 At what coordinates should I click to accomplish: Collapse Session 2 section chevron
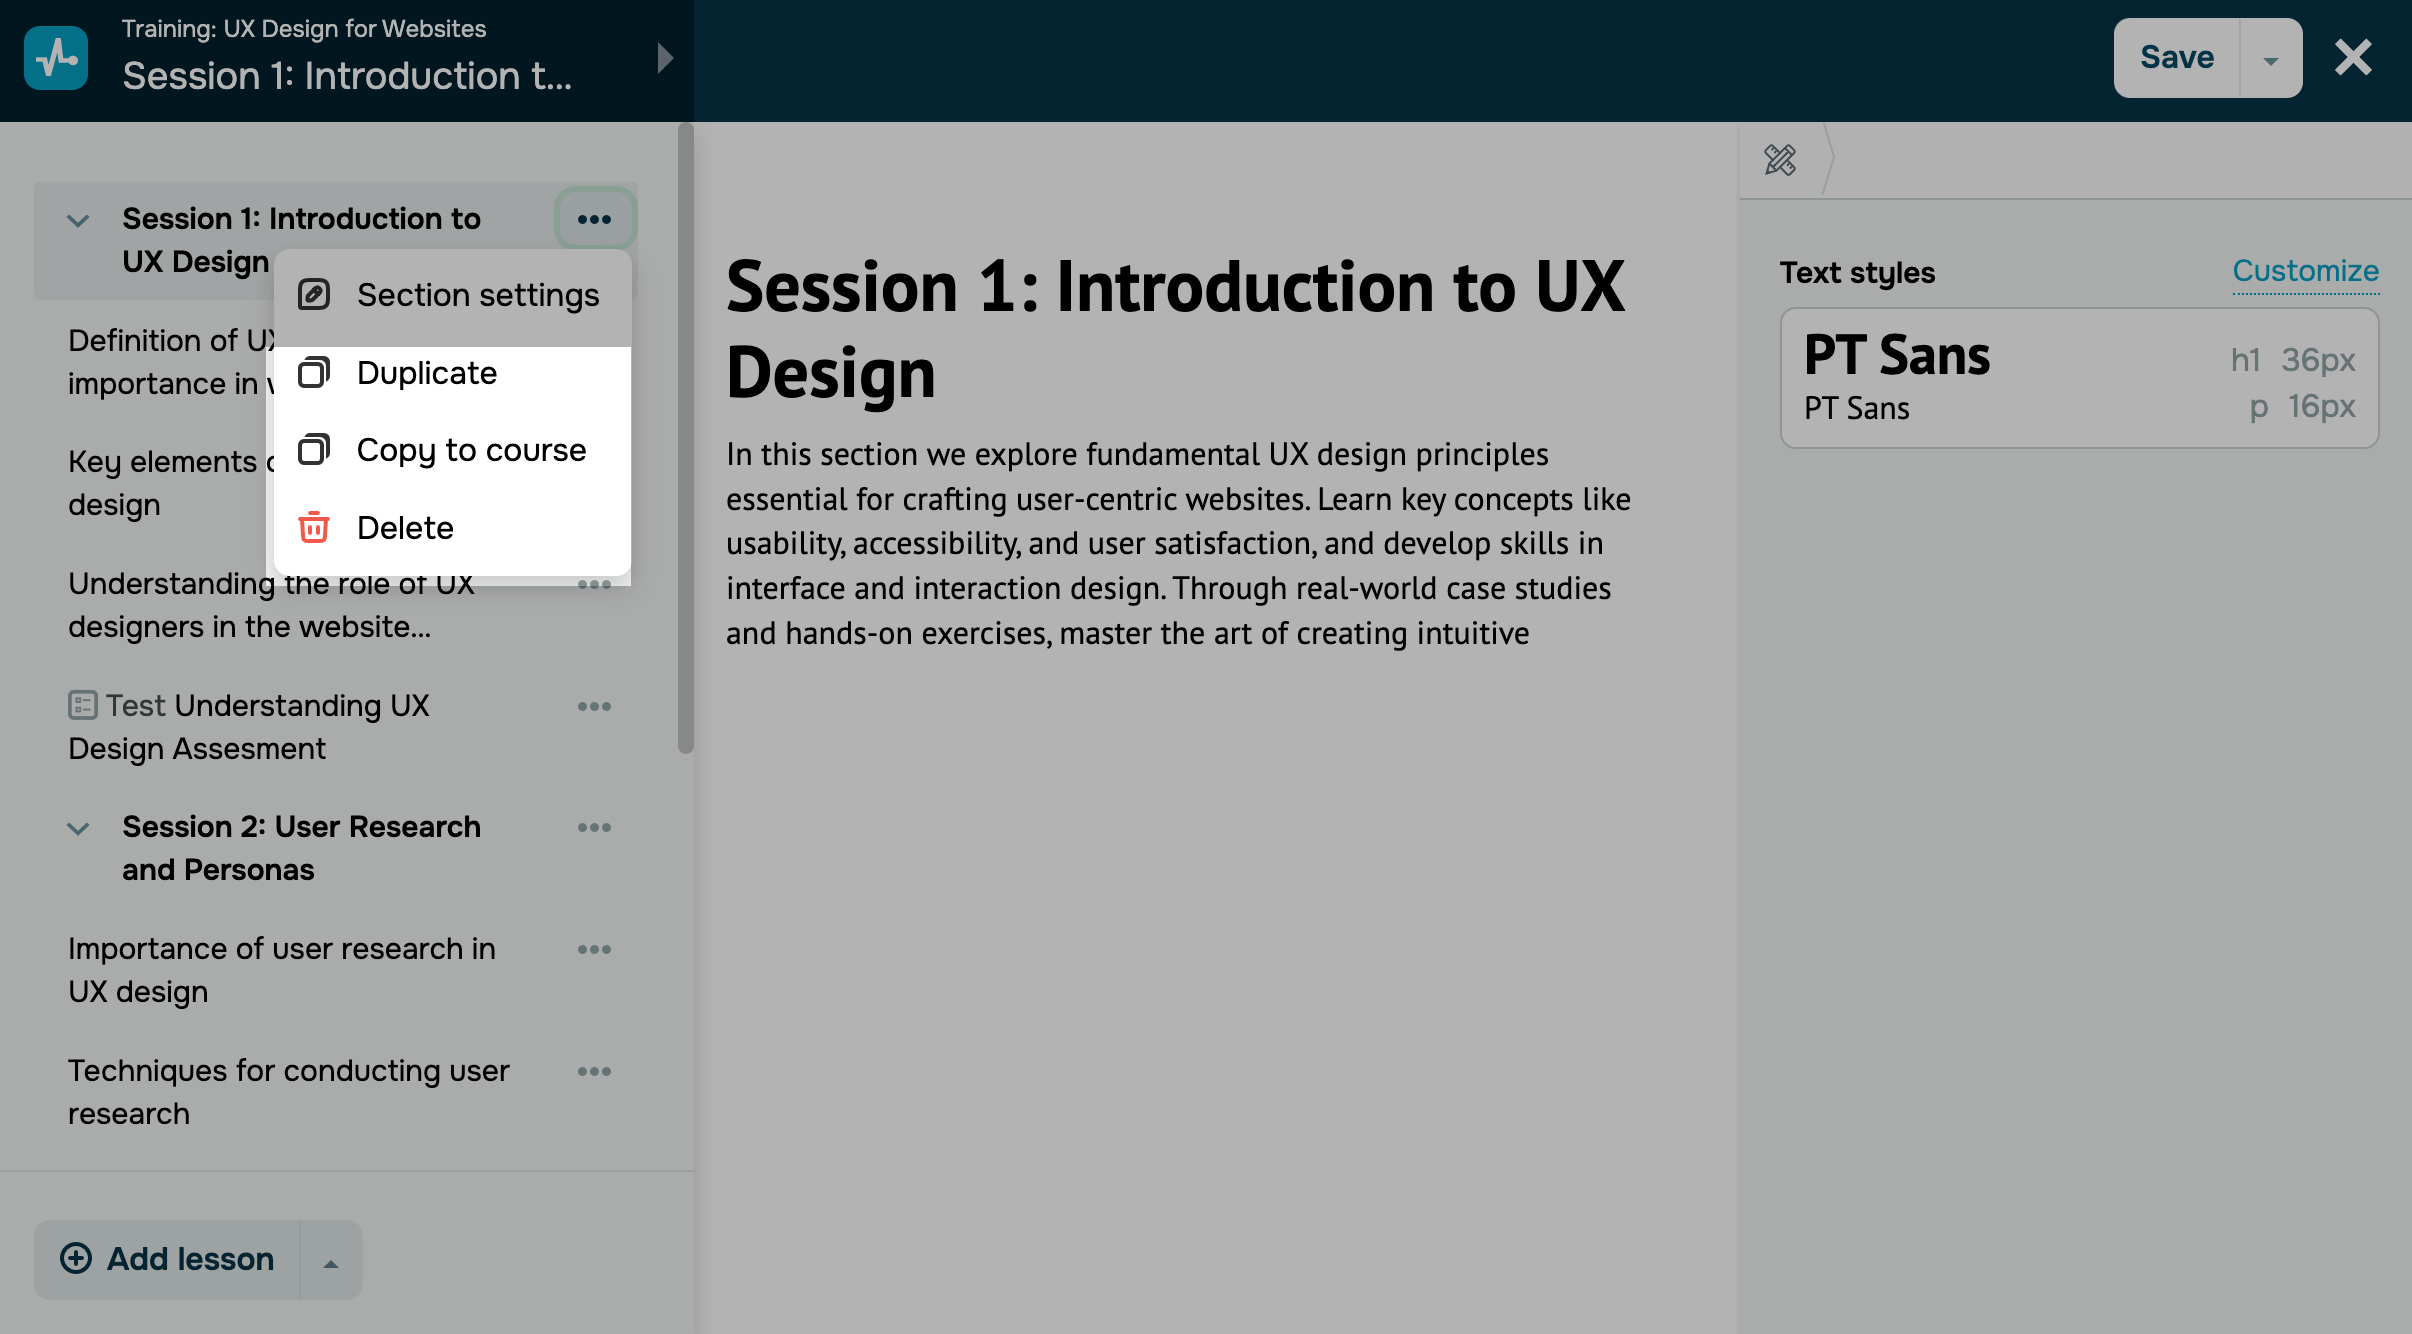pyautogui.click(x=78, y=828)
